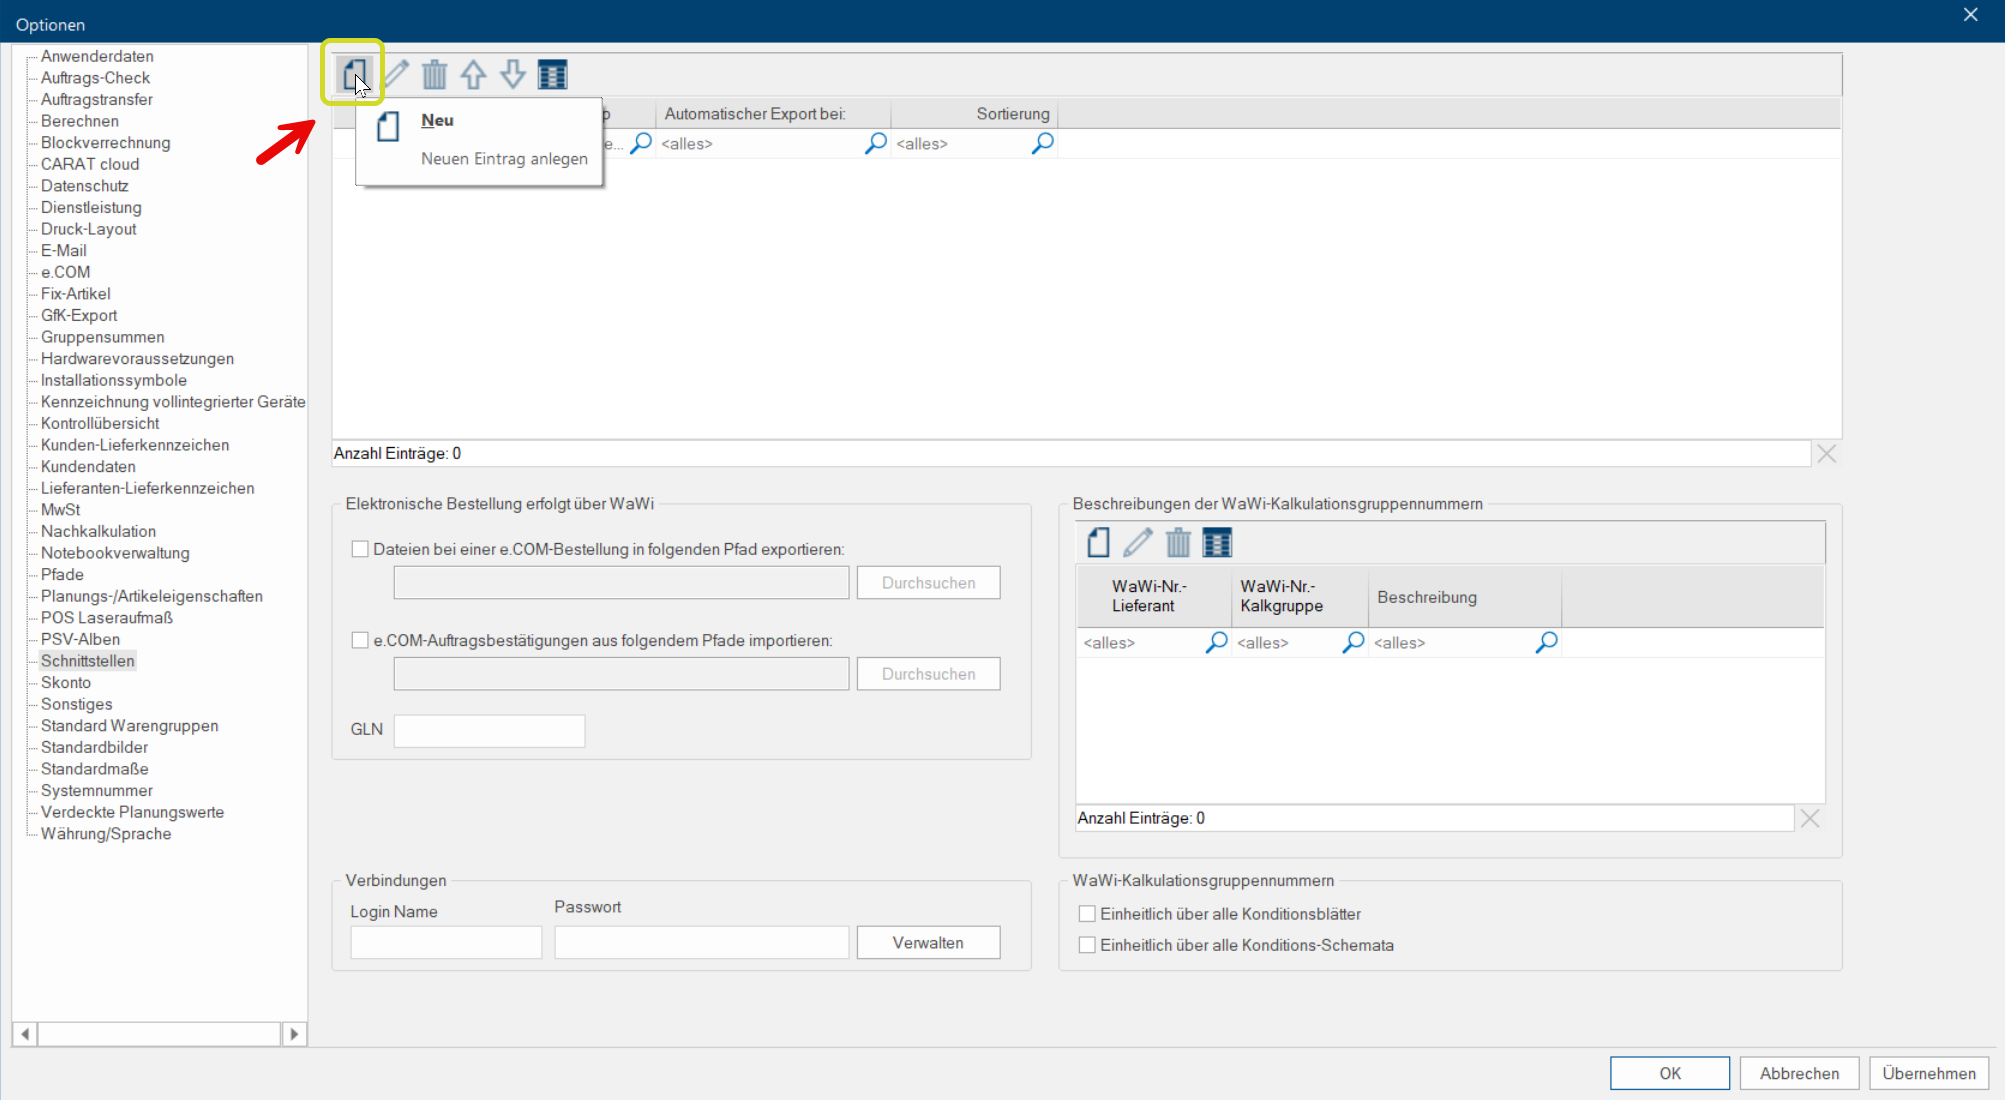Click the Verwalten button

click(x=927, y=942)
